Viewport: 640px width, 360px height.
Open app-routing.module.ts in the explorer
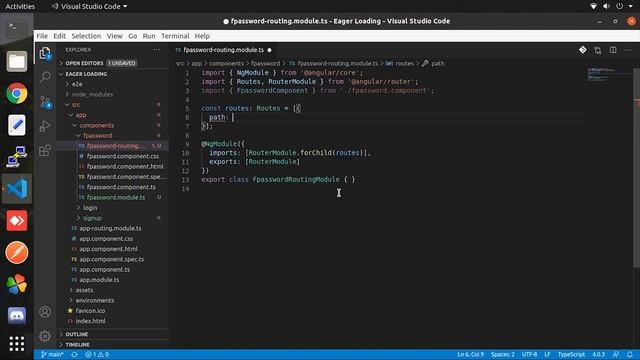[110, 229]
